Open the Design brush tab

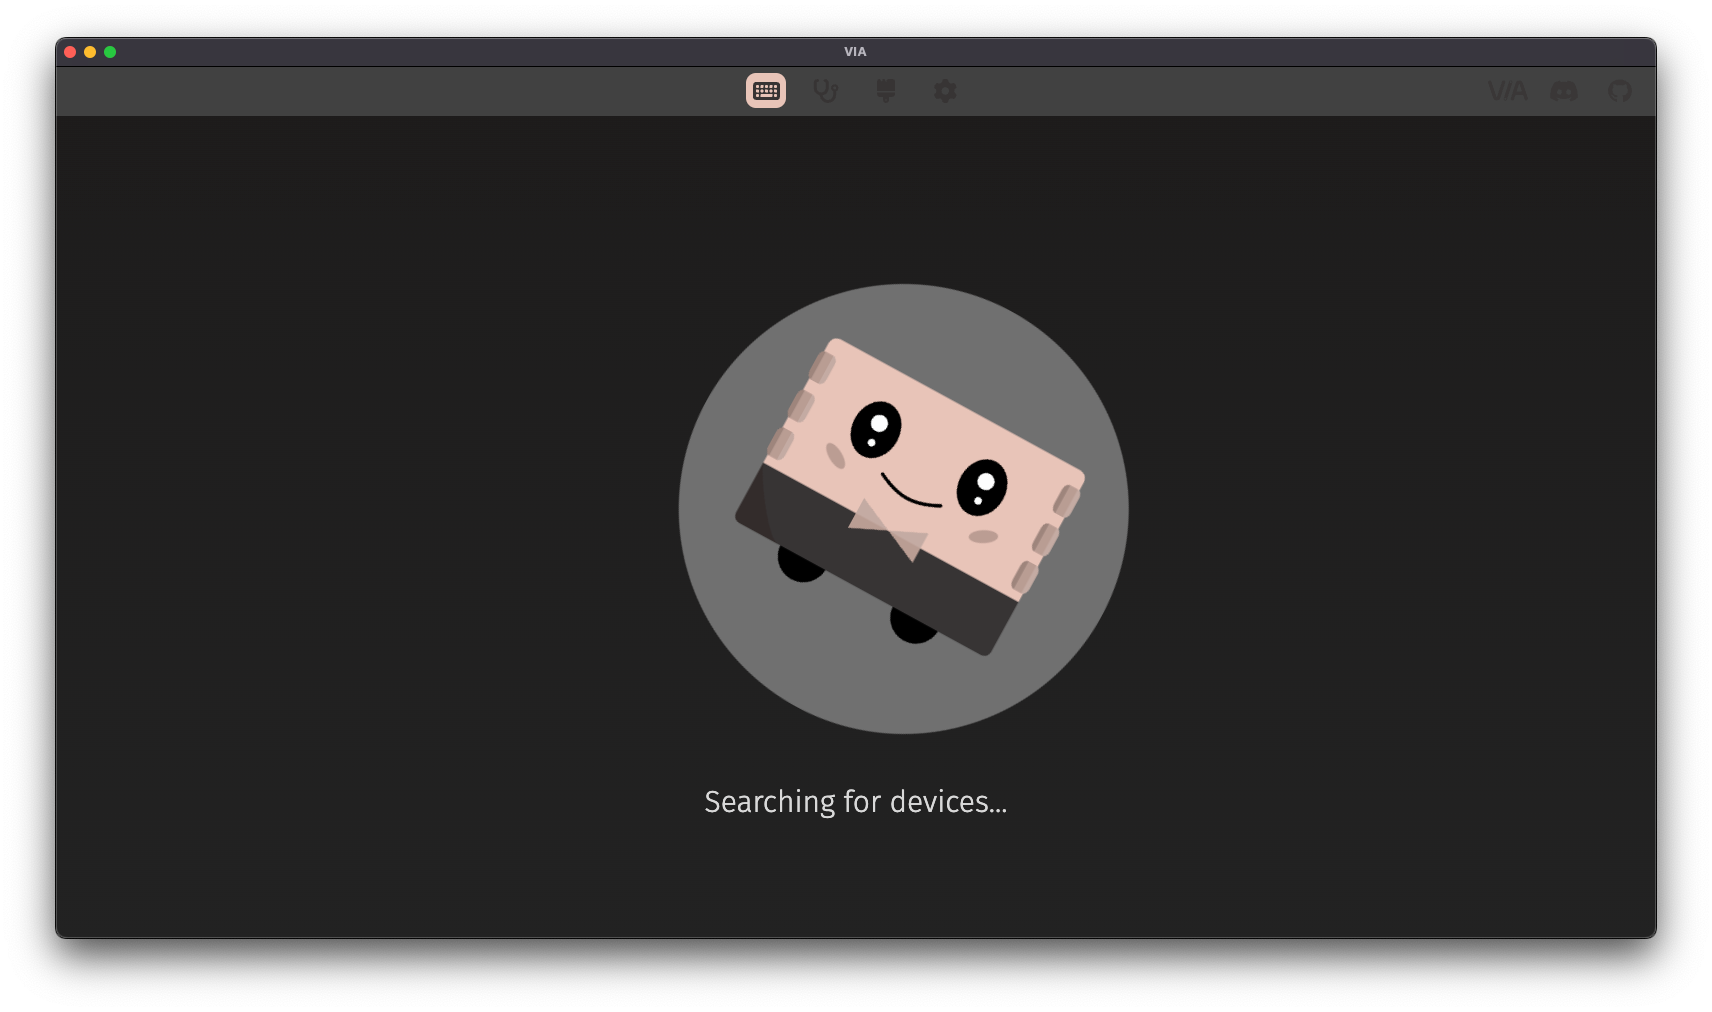click(x=885, y=91)
